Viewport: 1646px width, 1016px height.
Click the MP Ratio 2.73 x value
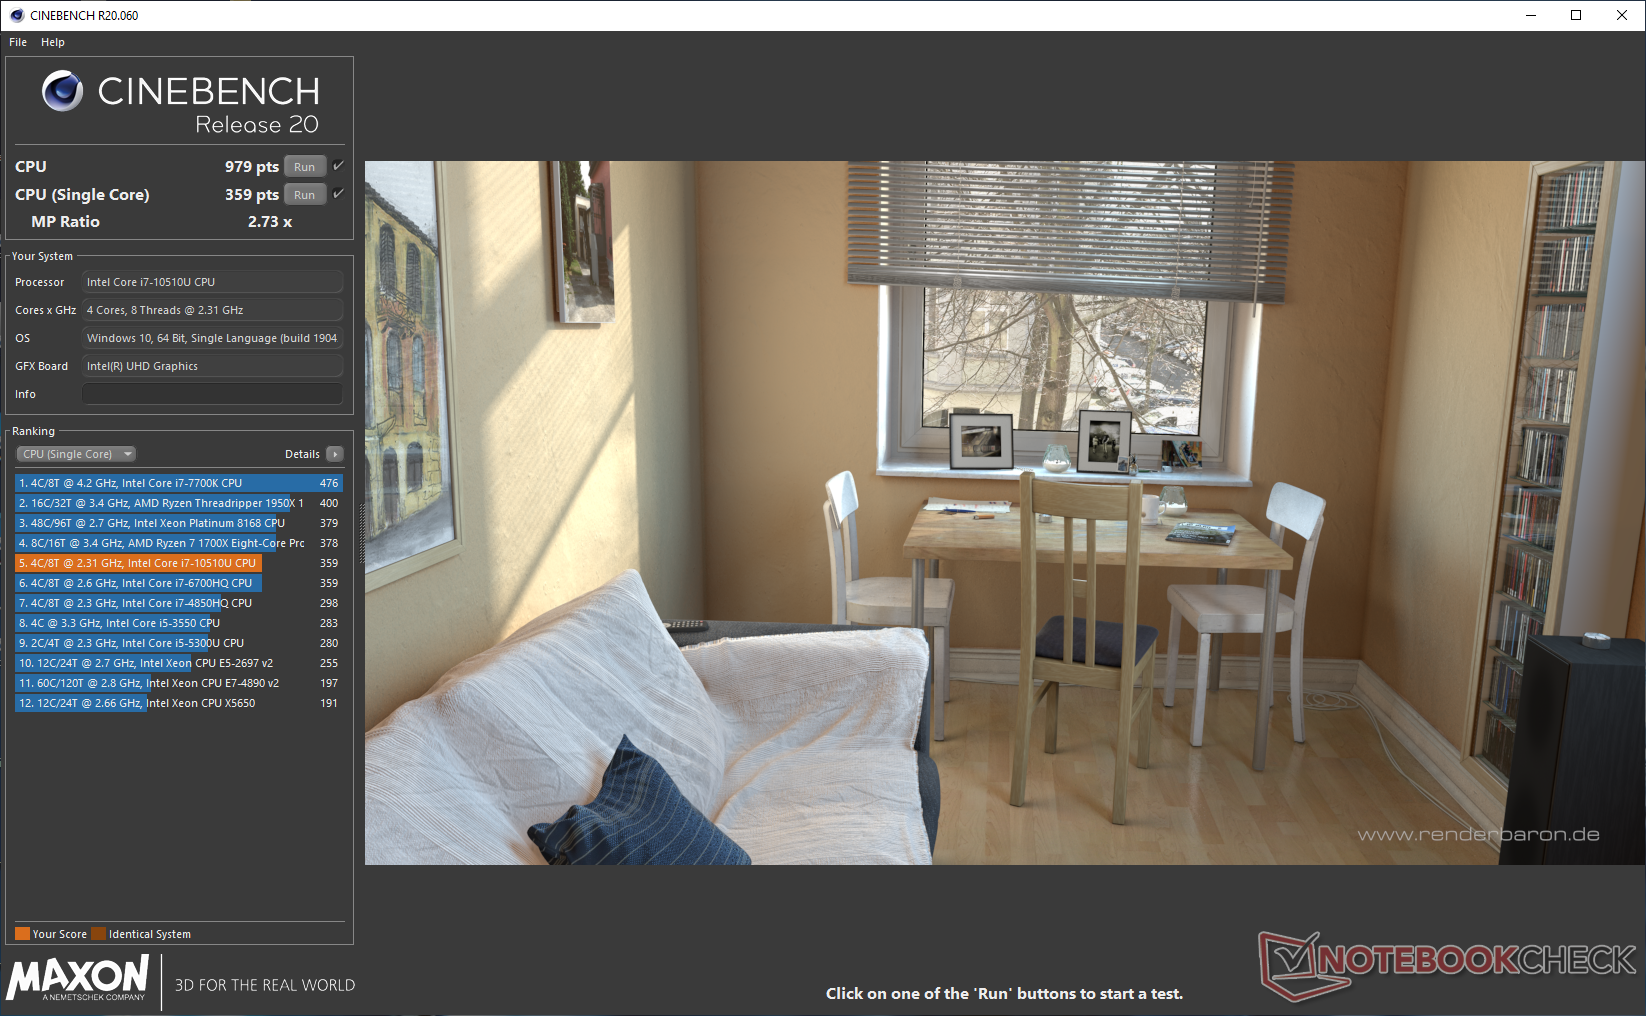270,222
